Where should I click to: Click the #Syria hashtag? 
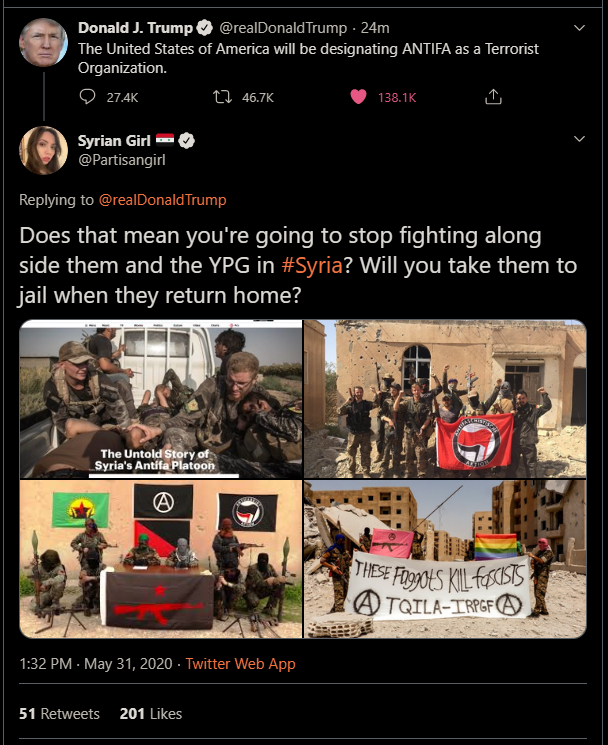312,266
